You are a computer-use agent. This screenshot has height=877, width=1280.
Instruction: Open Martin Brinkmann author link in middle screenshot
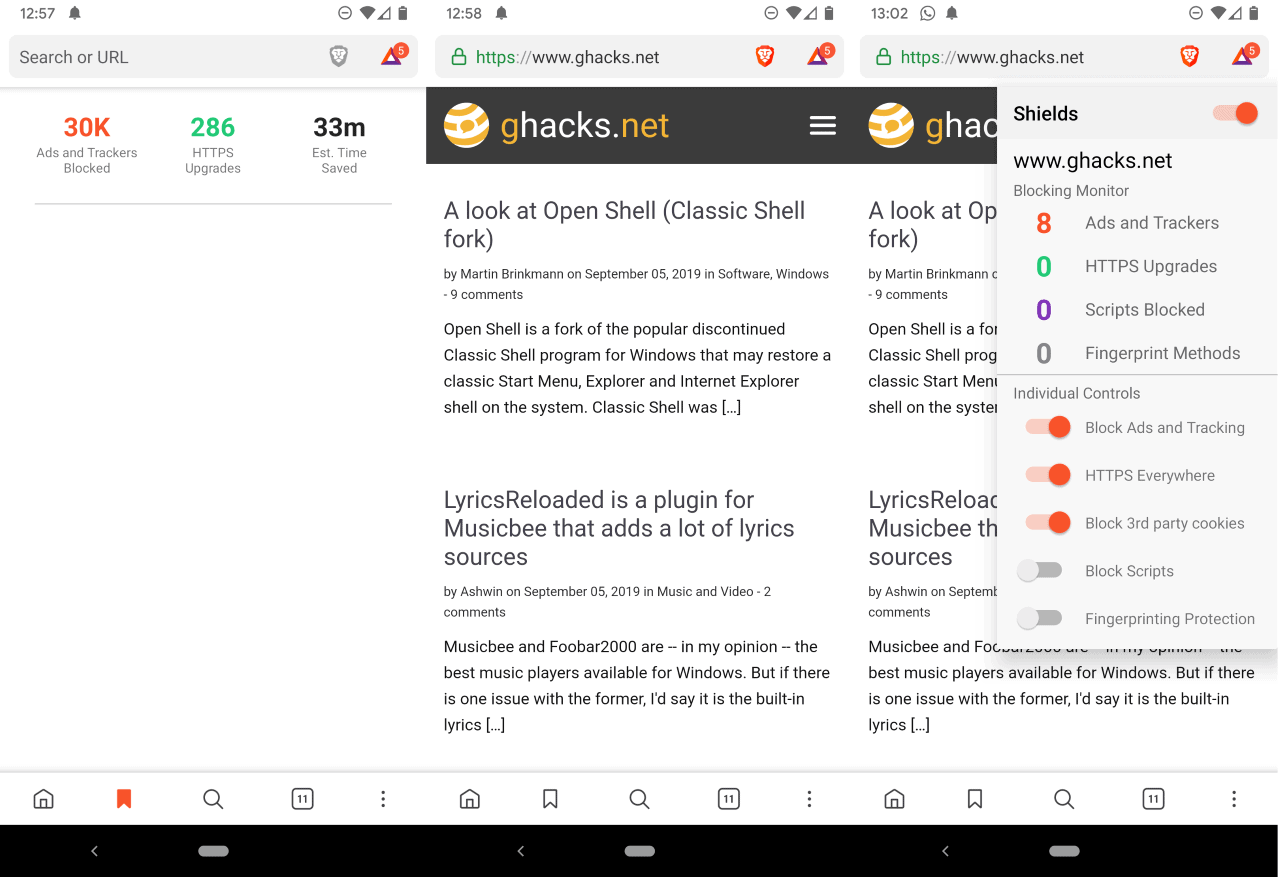pos(512,274)
